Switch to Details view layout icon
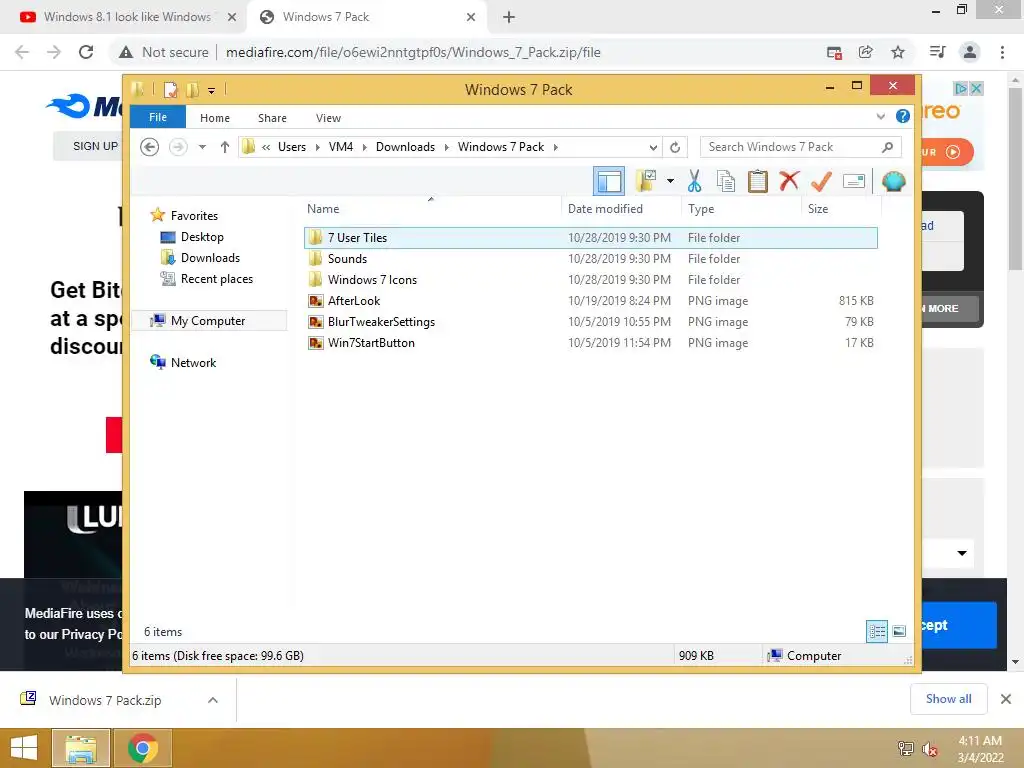This screenshot has height=768, width=1024. tap(877, 631)
